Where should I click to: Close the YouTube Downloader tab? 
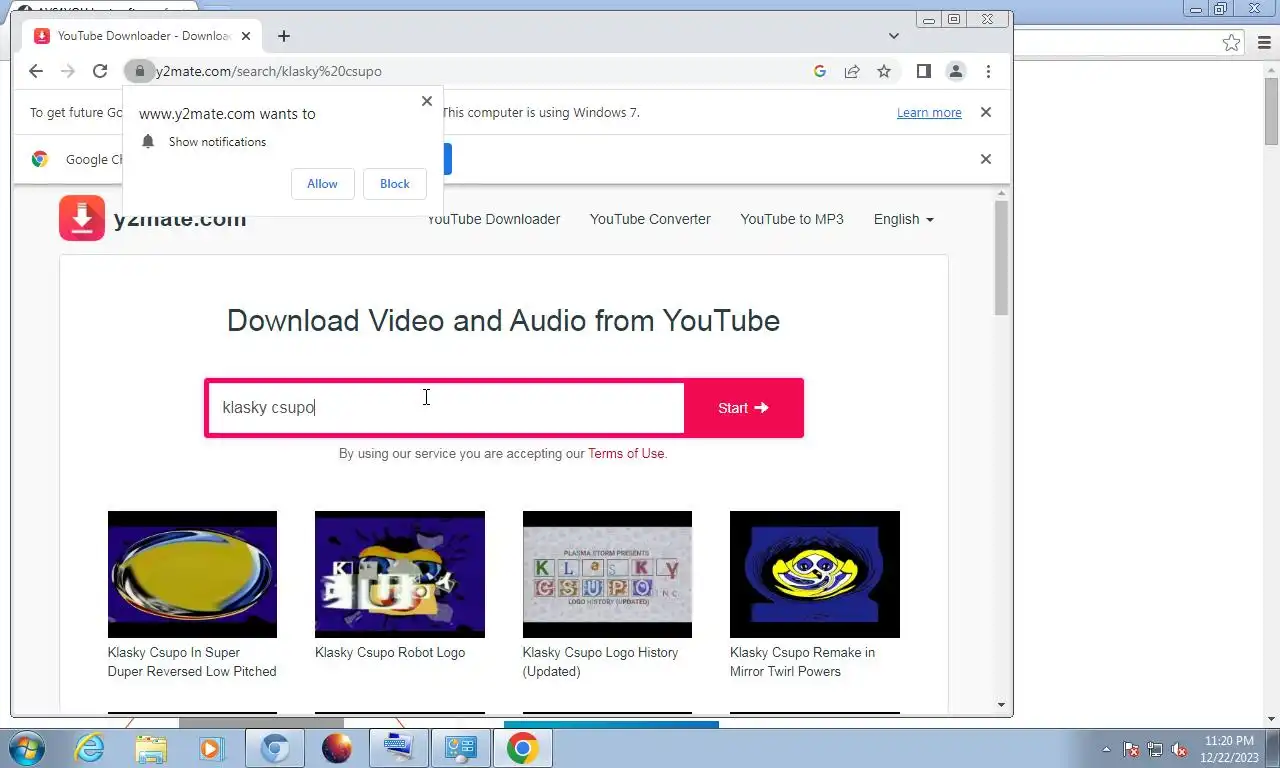point(246,36)
